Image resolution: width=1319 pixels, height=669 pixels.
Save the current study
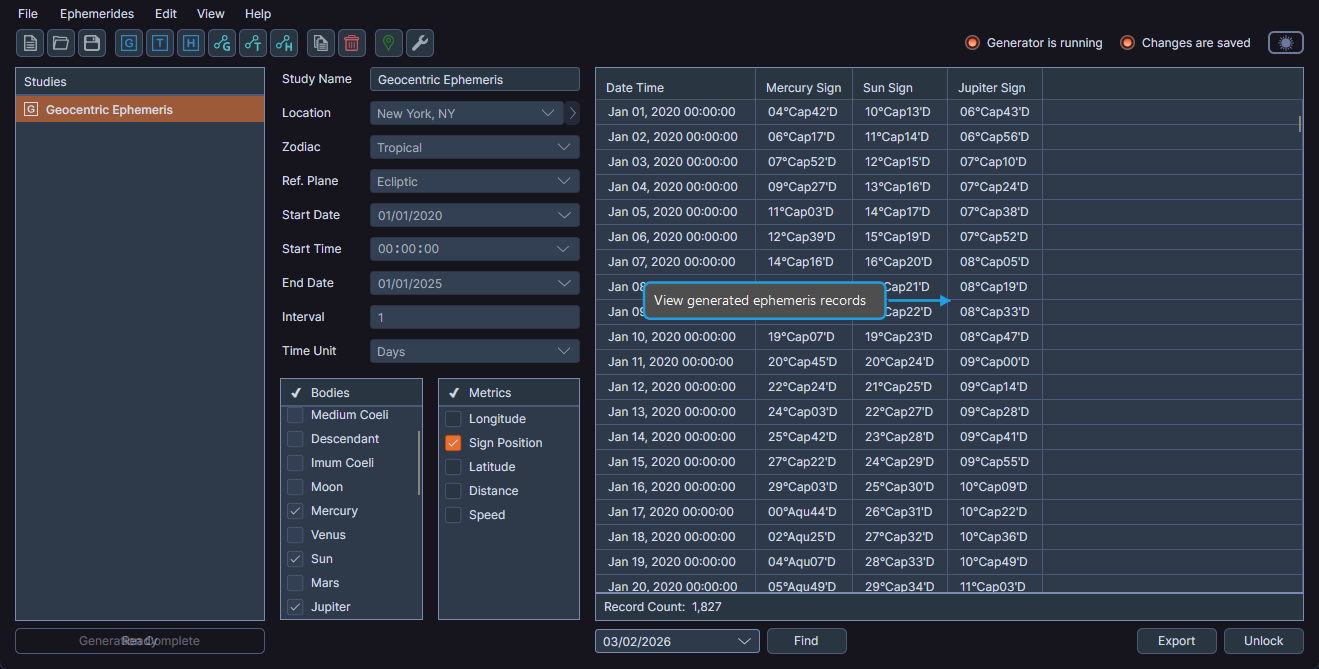91,43
